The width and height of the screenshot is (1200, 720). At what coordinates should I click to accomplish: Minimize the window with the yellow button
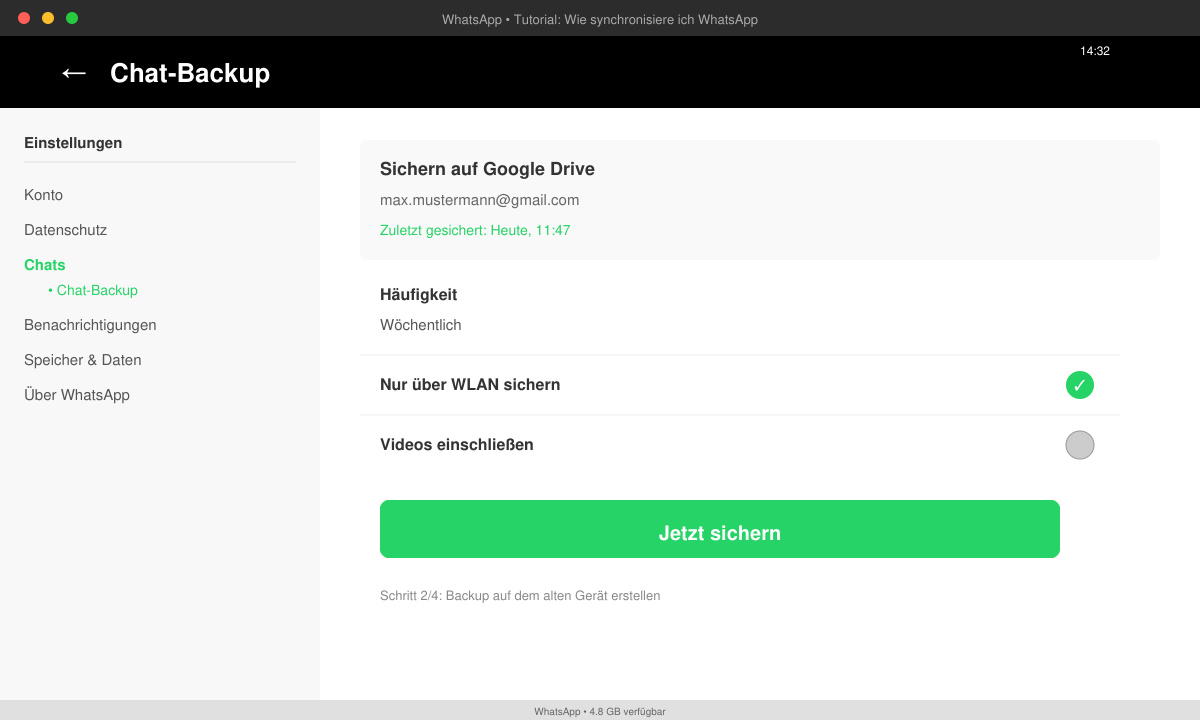(x=48, y=18)
